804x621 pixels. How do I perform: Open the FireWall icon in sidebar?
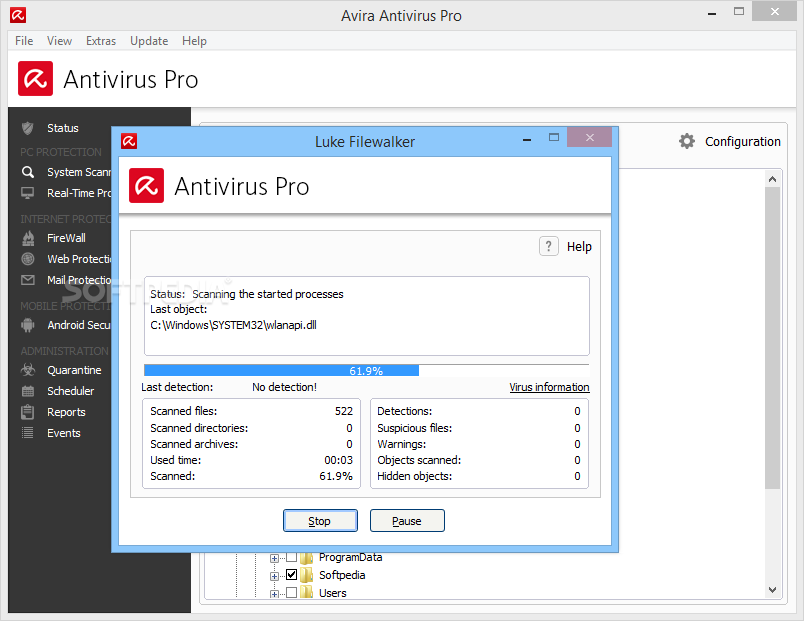pos(28,238)
